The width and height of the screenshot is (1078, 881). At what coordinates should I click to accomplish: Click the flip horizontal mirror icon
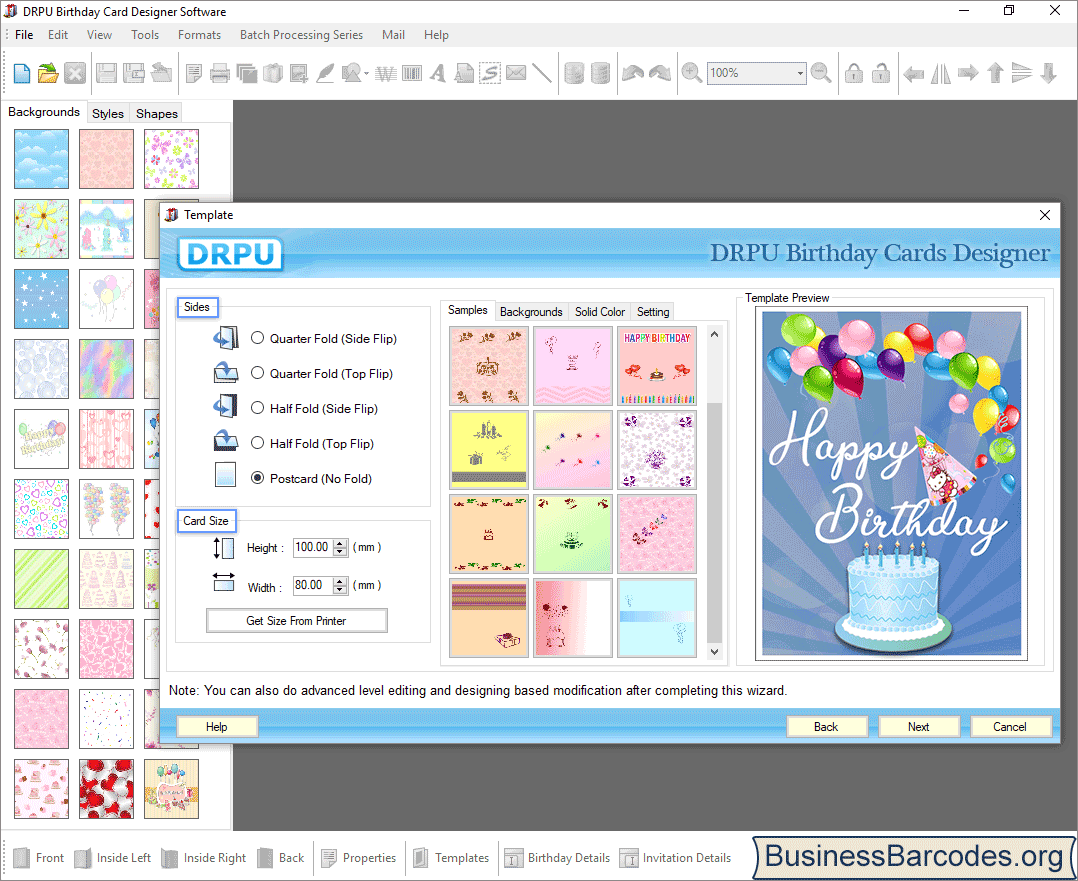click(940, 73)
